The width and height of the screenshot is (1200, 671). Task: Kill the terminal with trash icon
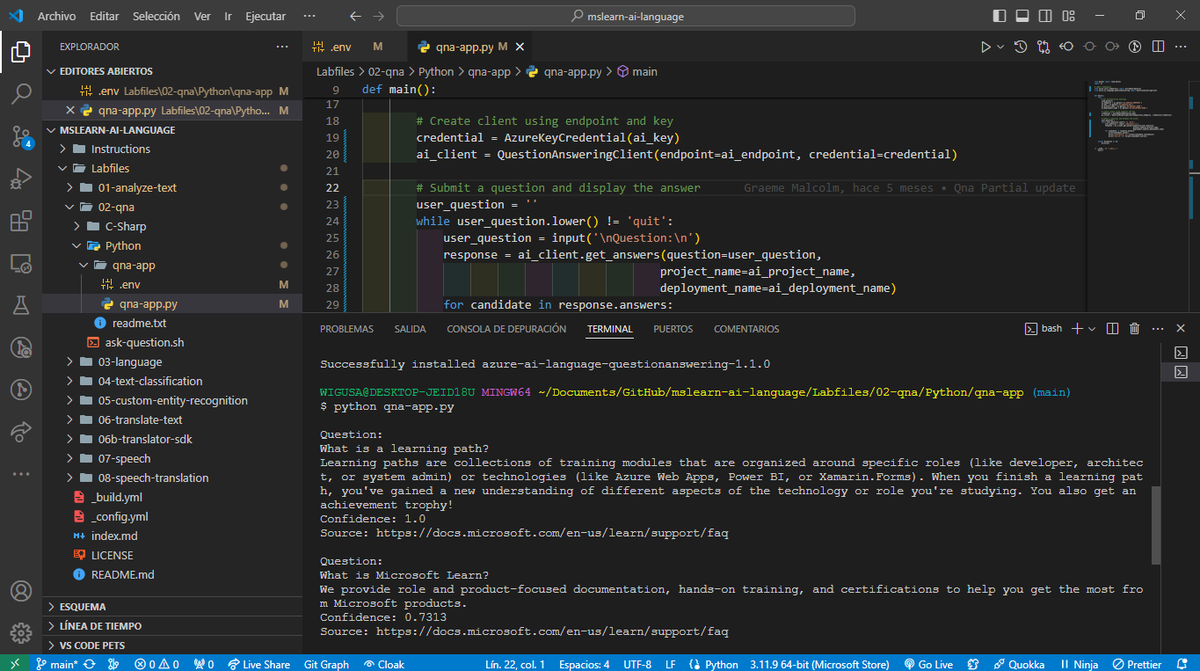(x=1134, y=328)
